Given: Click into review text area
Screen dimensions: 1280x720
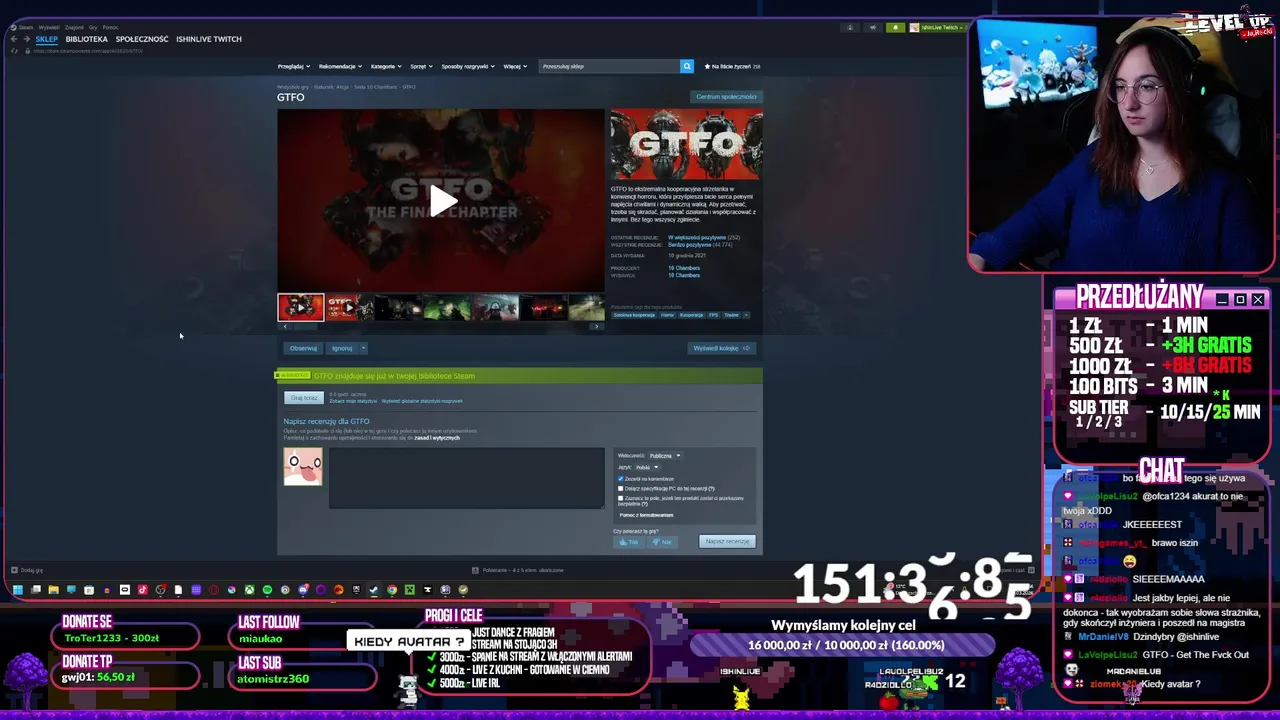Looking at the screenshot, I should tap(466, 479).
